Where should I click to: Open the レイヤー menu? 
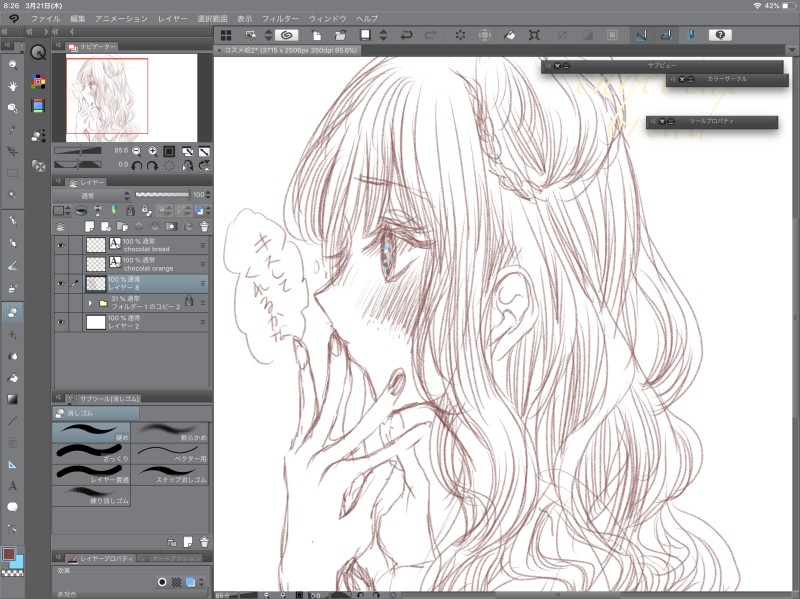tap(172, 19)
